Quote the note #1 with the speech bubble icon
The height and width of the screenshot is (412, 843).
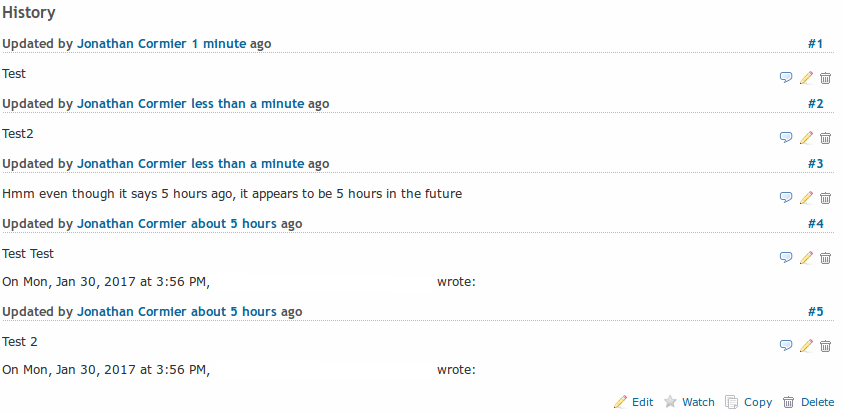pyautogui.click(x=785, y=77)
